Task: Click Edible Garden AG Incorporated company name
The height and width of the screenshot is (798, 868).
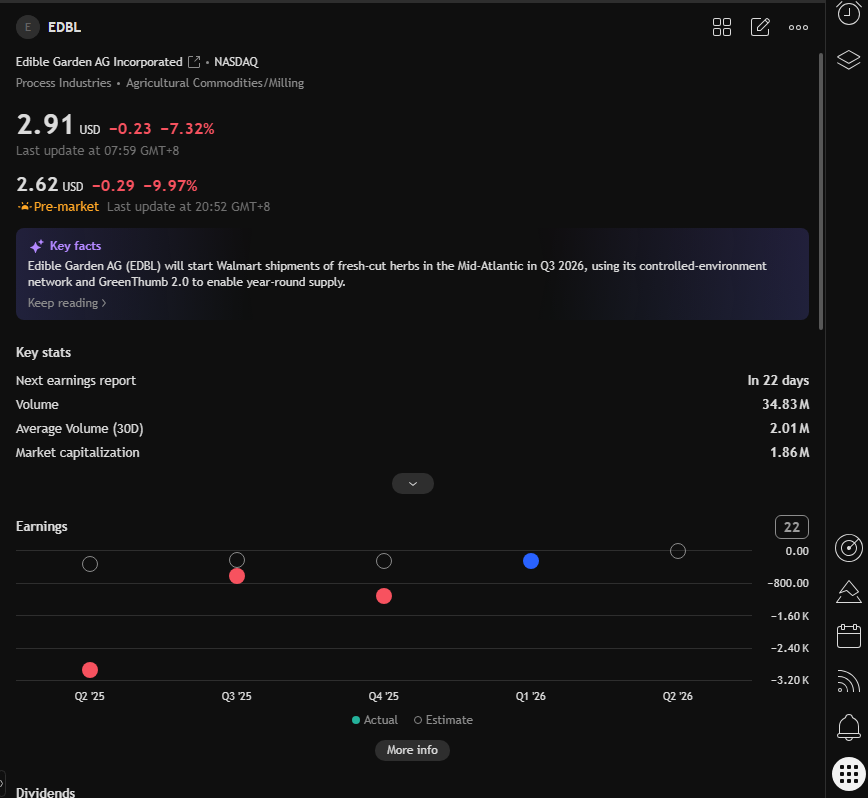Action: click(x=99, y=62)
